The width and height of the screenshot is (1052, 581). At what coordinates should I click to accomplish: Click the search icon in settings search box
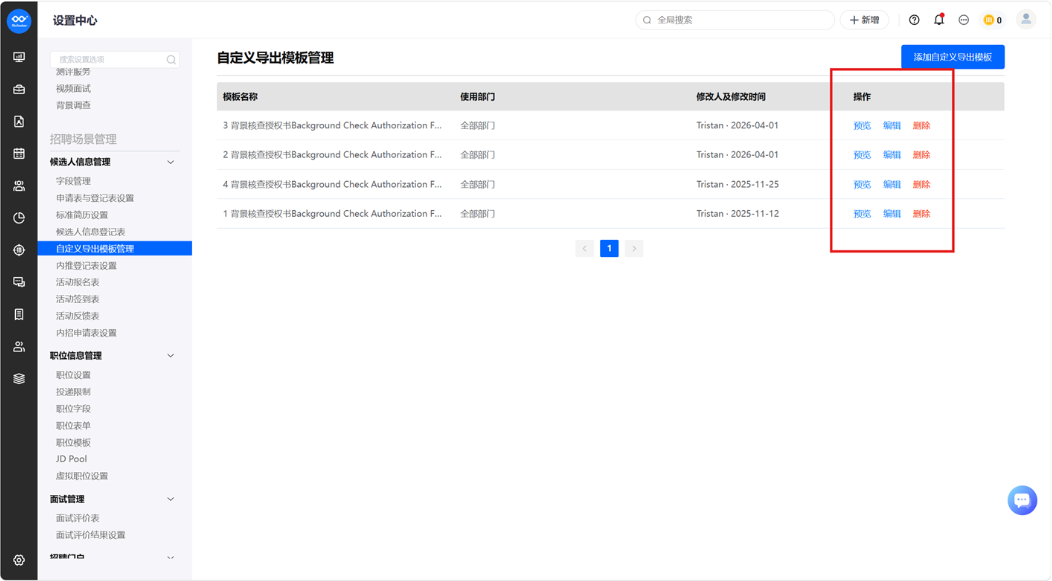click(171, 60)
